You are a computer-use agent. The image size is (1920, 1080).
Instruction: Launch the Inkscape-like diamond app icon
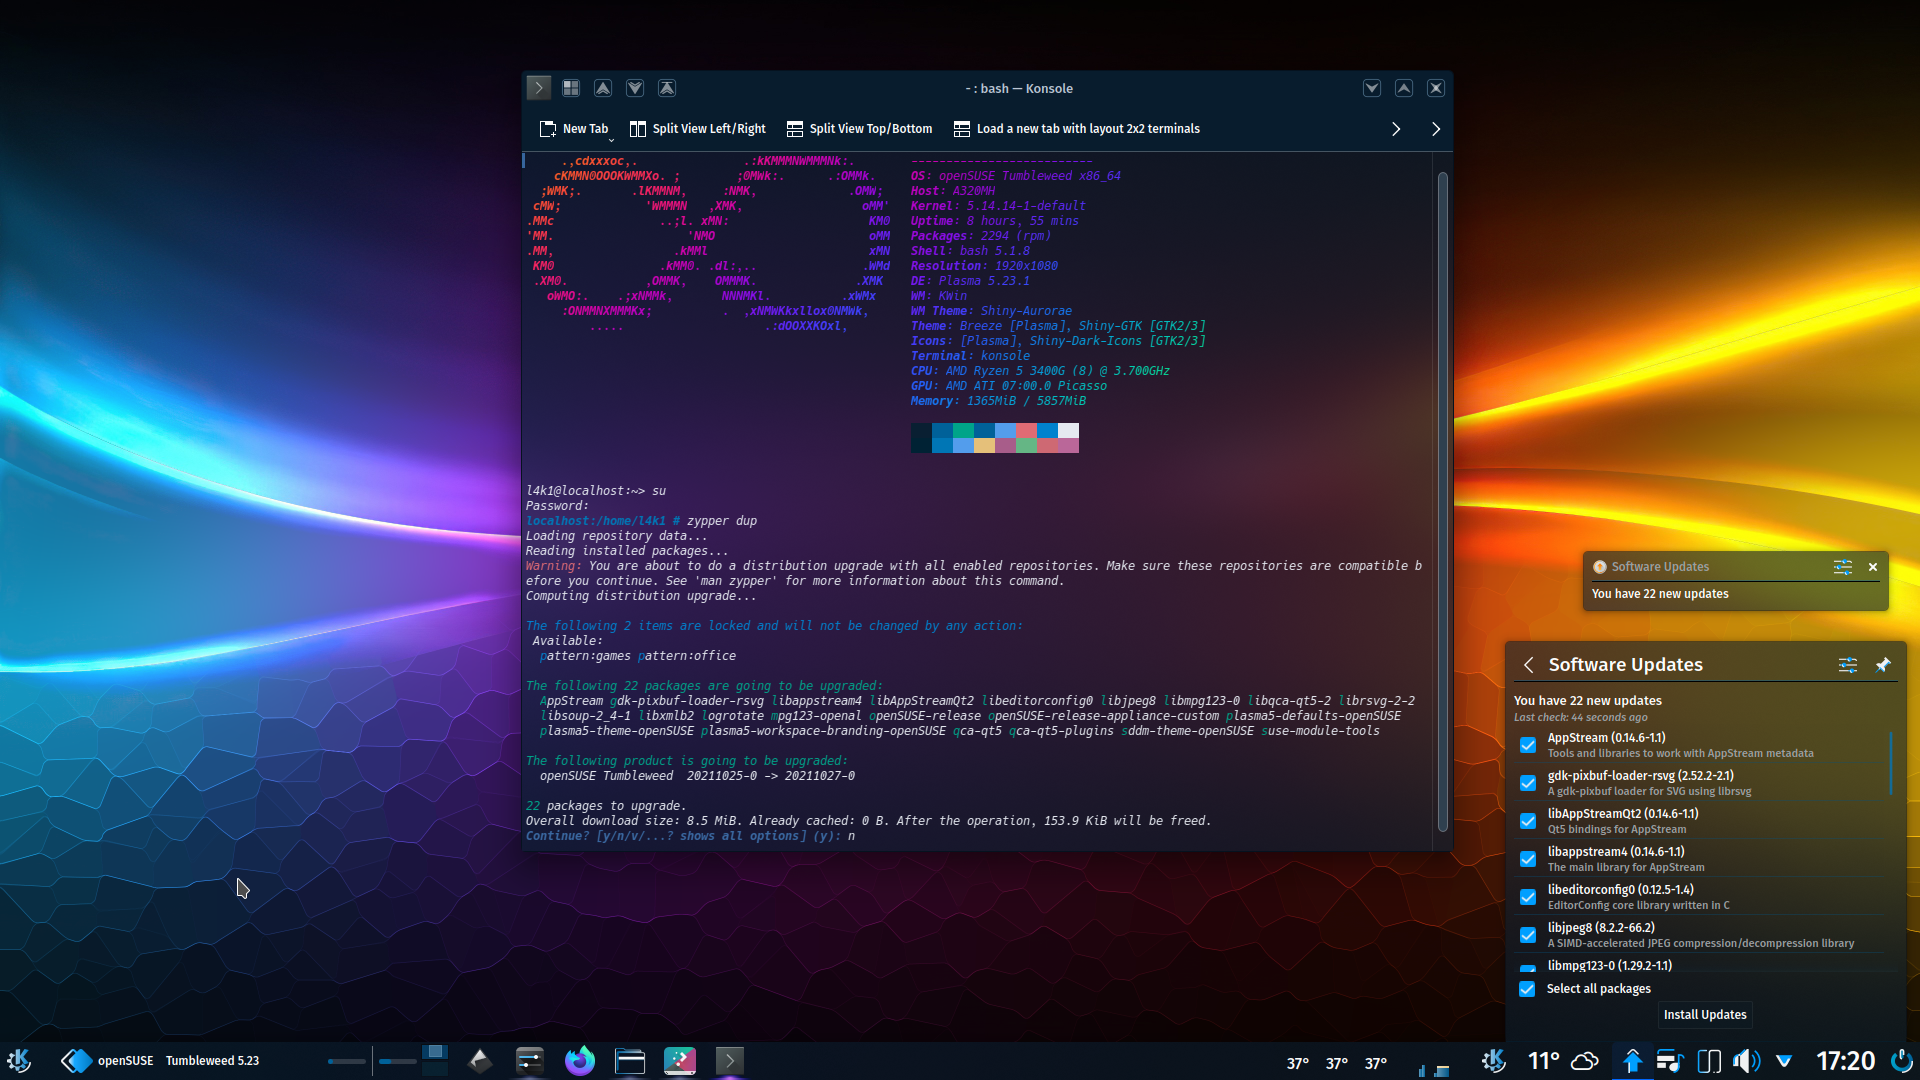[480, 1061]
